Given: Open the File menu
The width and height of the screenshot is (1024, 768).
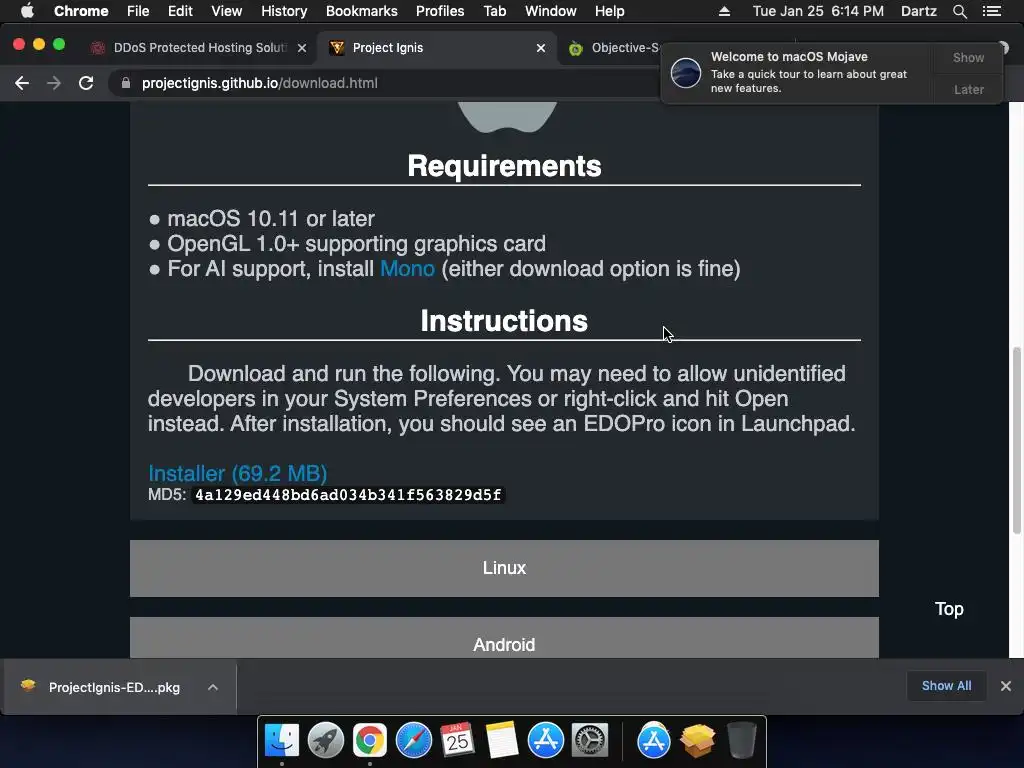Looking at the screenshot, I should coord(138,11).
